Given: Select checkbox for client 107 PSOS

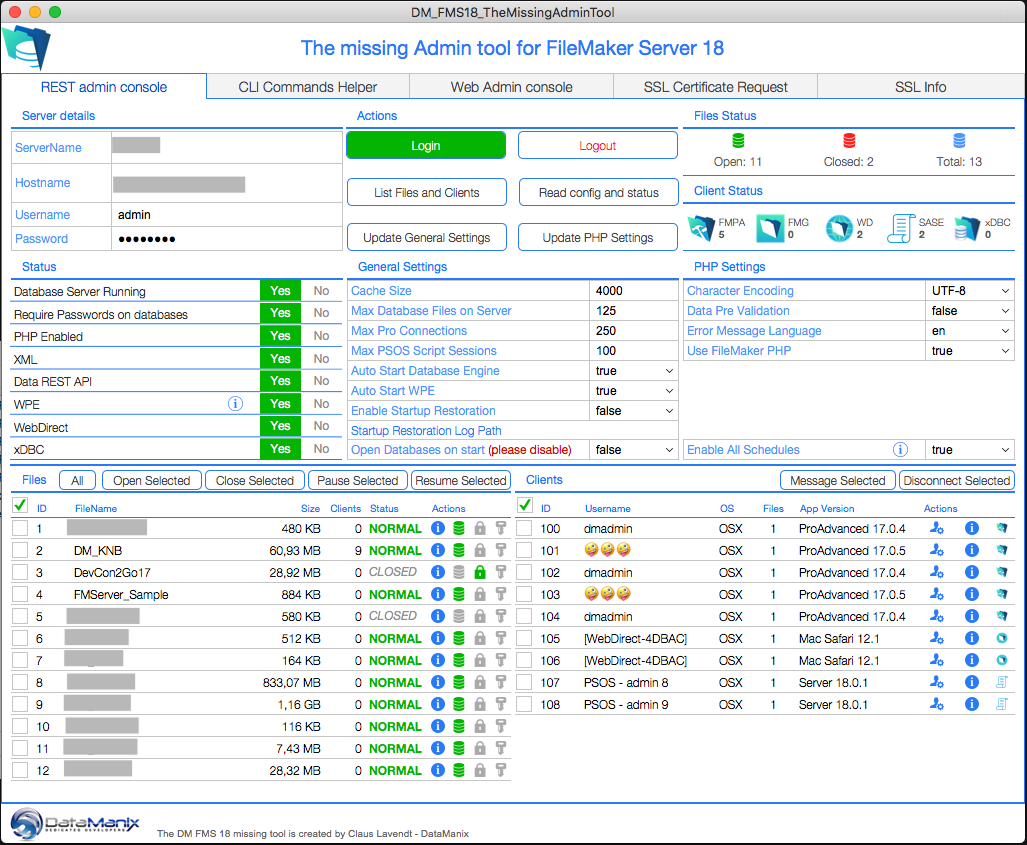Looking at the screenshot, I should 524,683.
